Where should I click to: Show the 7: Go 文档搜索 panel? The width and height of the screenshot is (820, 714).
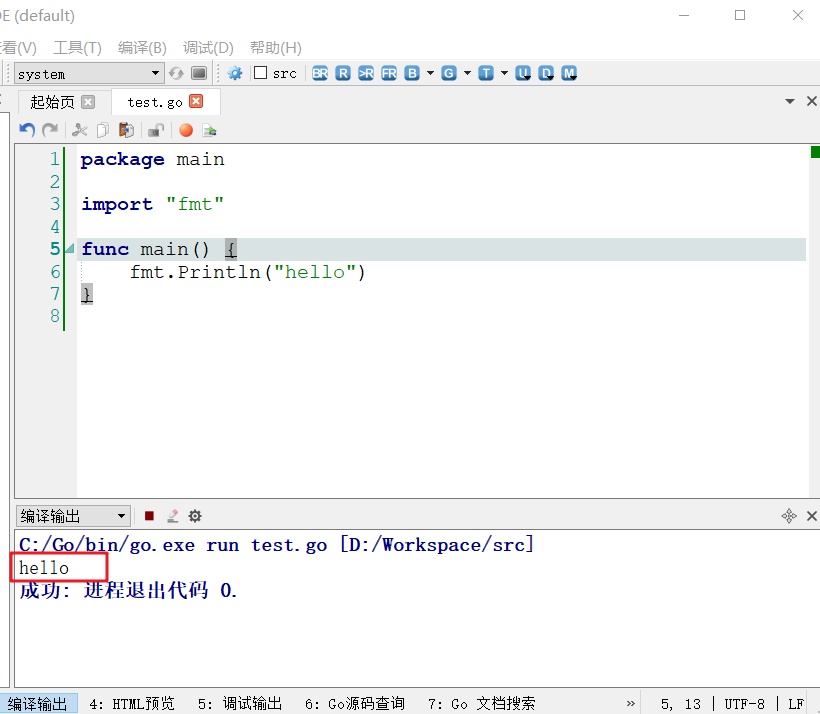(481, 703)
